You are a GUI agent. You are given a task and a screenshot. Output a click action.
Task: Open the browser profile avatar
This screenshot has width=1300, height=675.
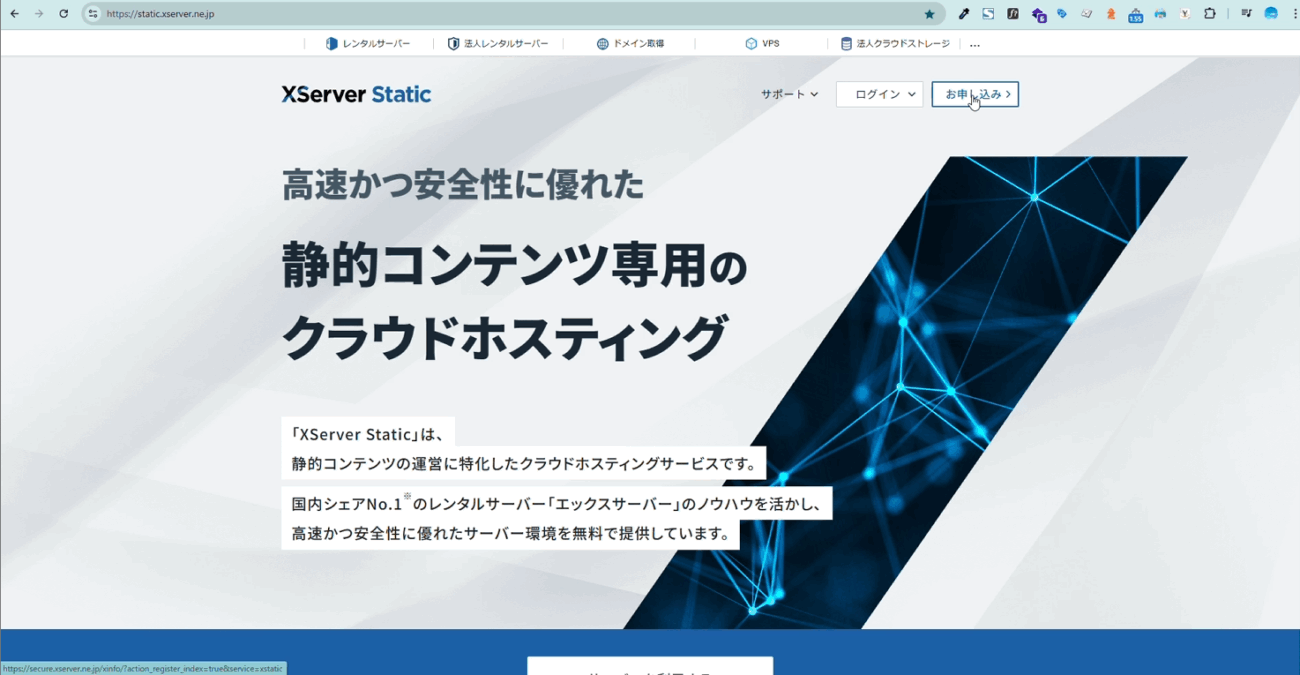(1272, 14)
